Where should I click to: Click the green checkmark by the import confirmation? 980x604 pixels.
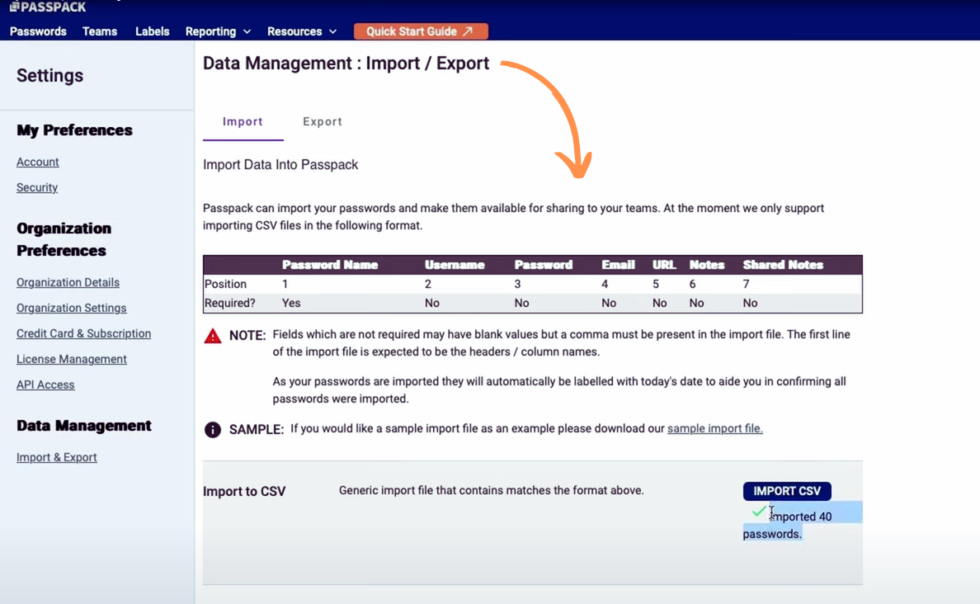pyautogui.click(x=760, y=511)
